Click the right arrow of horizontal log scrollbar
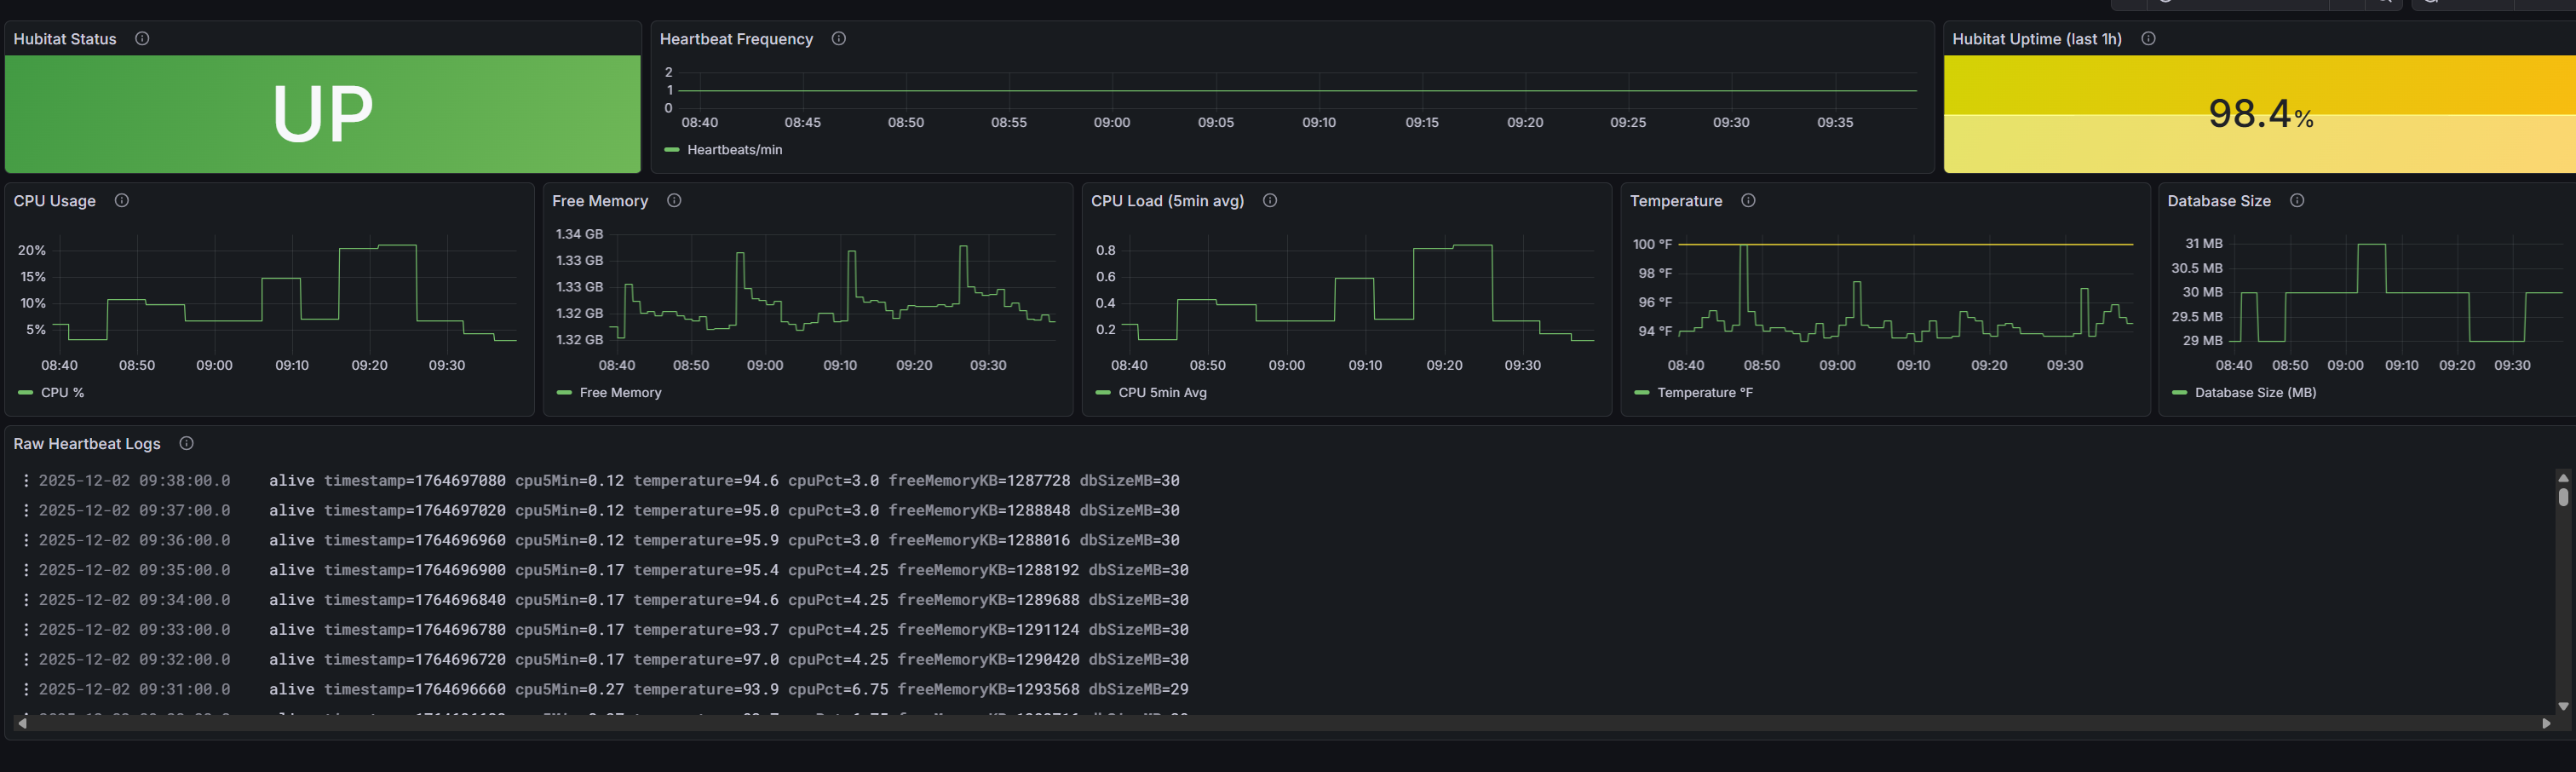Viewport: 2576px width, 772px height. (2545, 723)
